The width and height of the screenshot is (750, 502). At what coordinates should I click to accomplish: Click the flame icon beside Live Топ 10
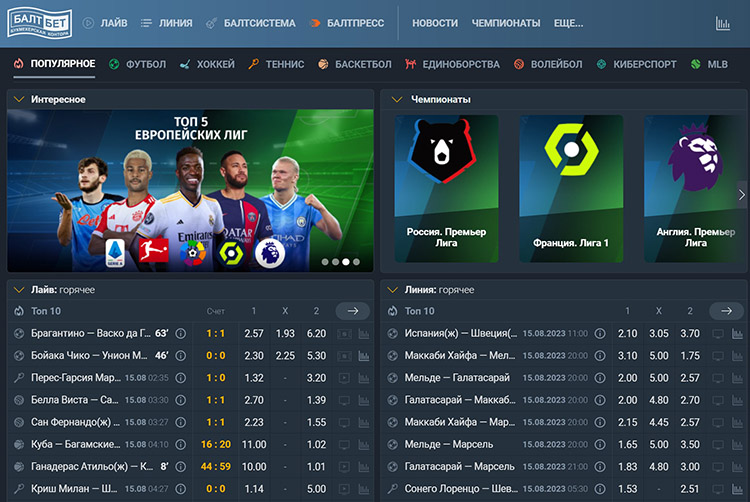(x=19, y=311)
